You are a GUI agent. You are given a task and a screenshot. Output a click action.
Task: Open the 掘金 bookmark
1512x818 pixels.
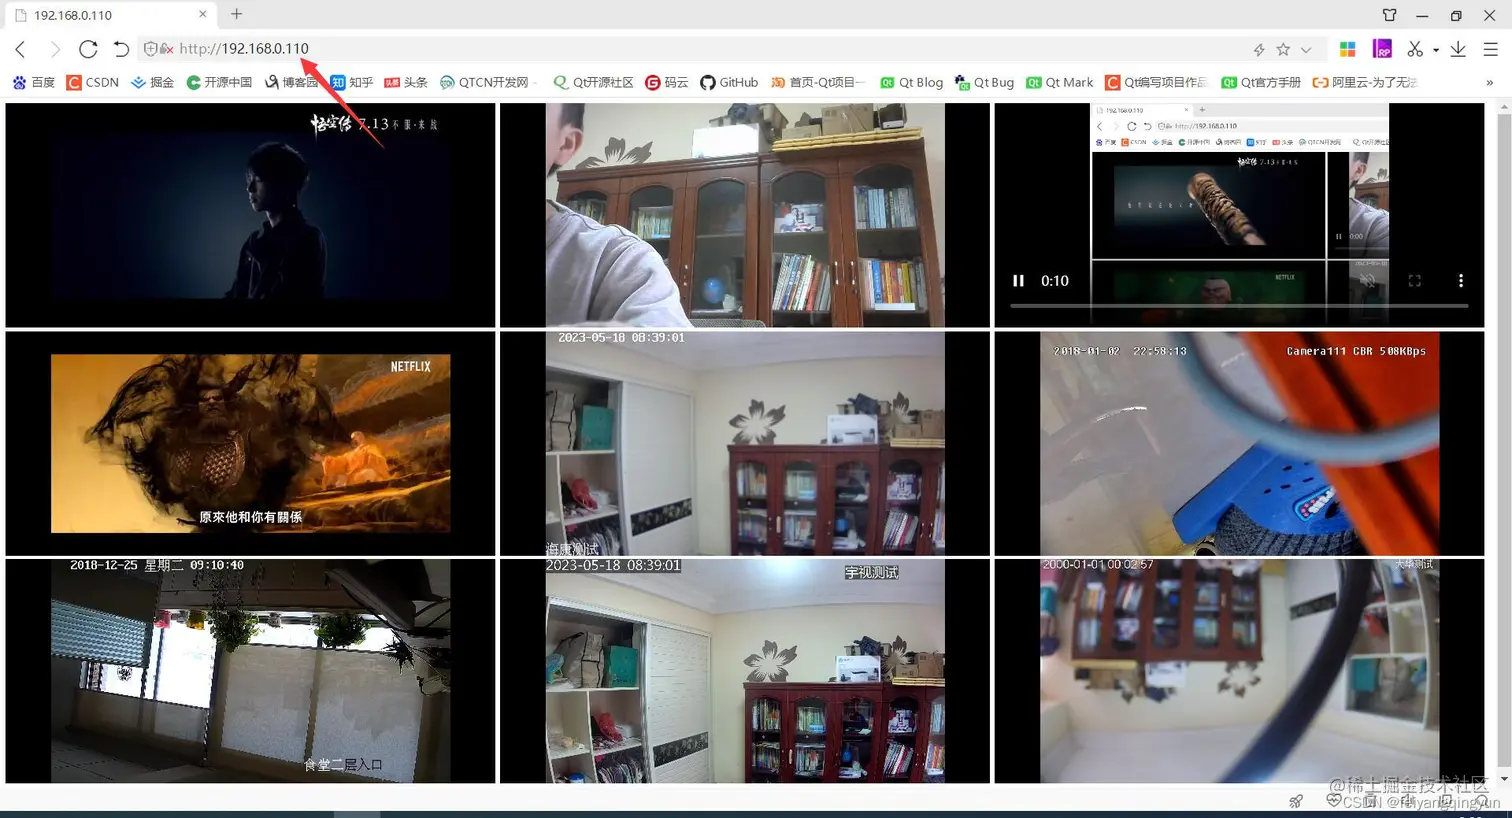click(153, 82)
